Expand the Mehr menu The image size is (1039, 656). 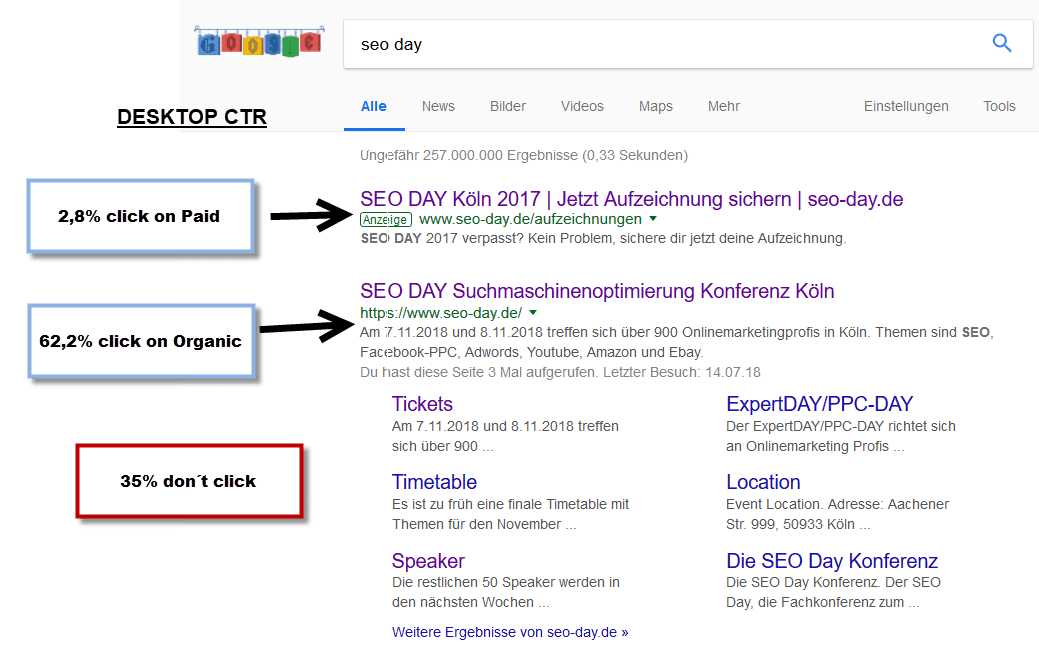tap(724, 106)
